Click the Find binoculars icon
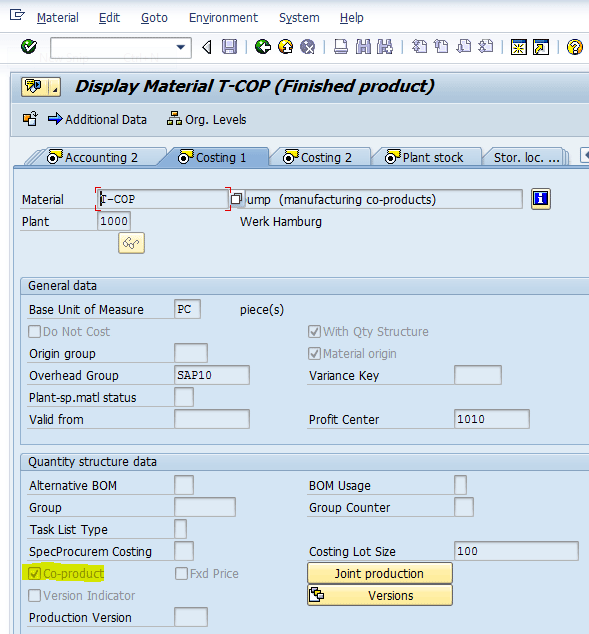This screenshot has width=589, height=634. (363, 47)
